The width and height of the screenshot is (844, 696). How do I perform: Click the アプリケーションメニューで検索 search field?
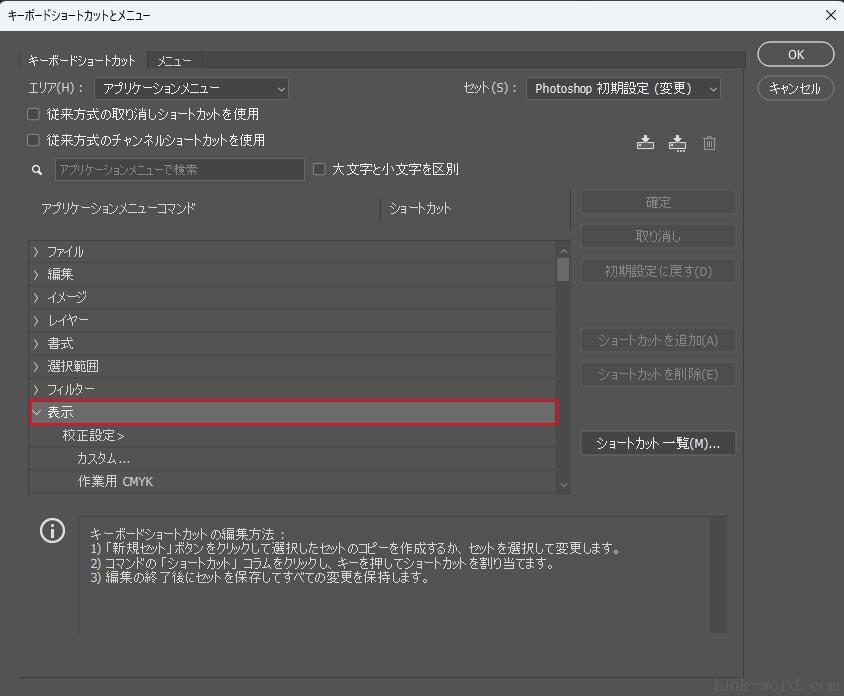[180, 170]
